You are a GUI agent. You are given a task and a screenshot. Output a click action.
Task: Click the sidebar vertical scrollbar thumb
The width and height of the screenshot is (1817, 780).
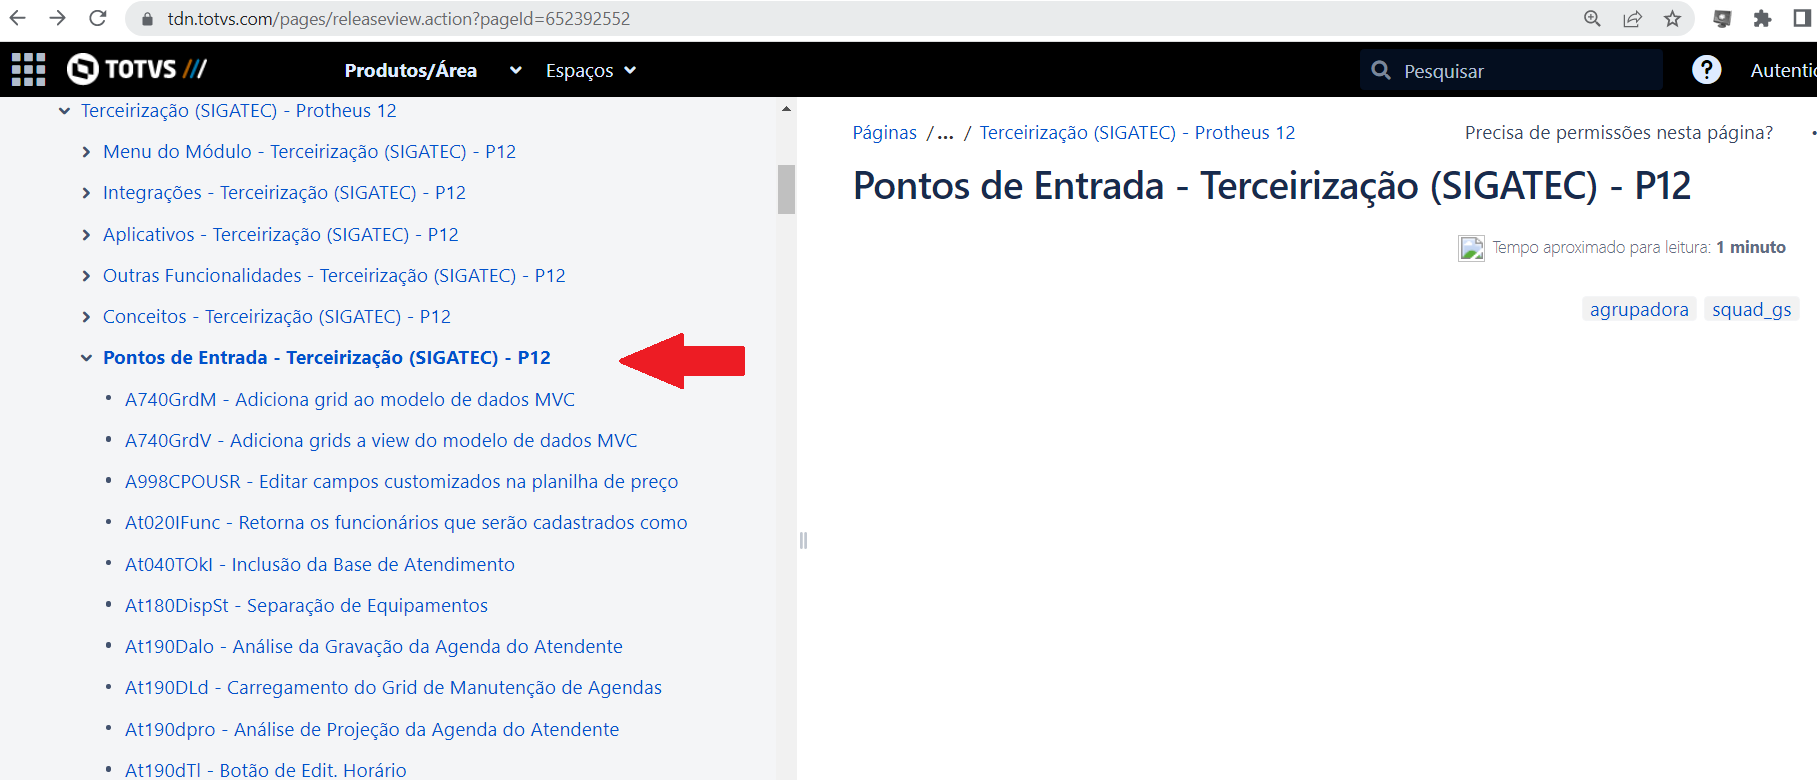786,189
